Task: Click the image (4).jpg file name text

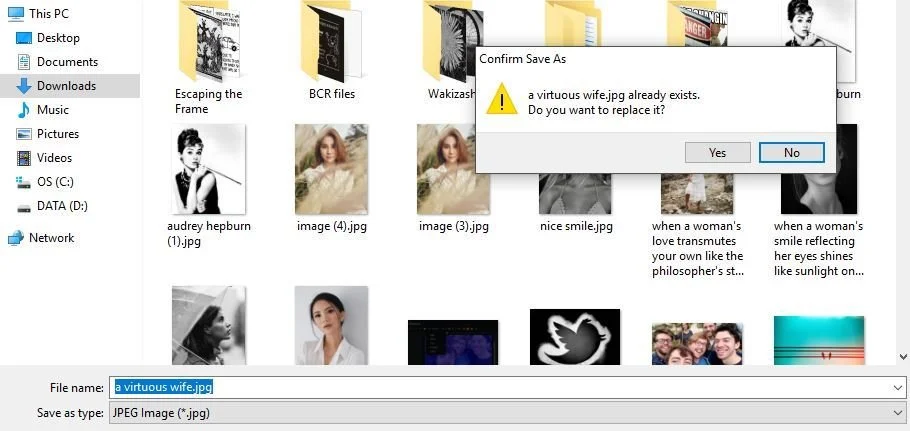Action: pos(331,226)
